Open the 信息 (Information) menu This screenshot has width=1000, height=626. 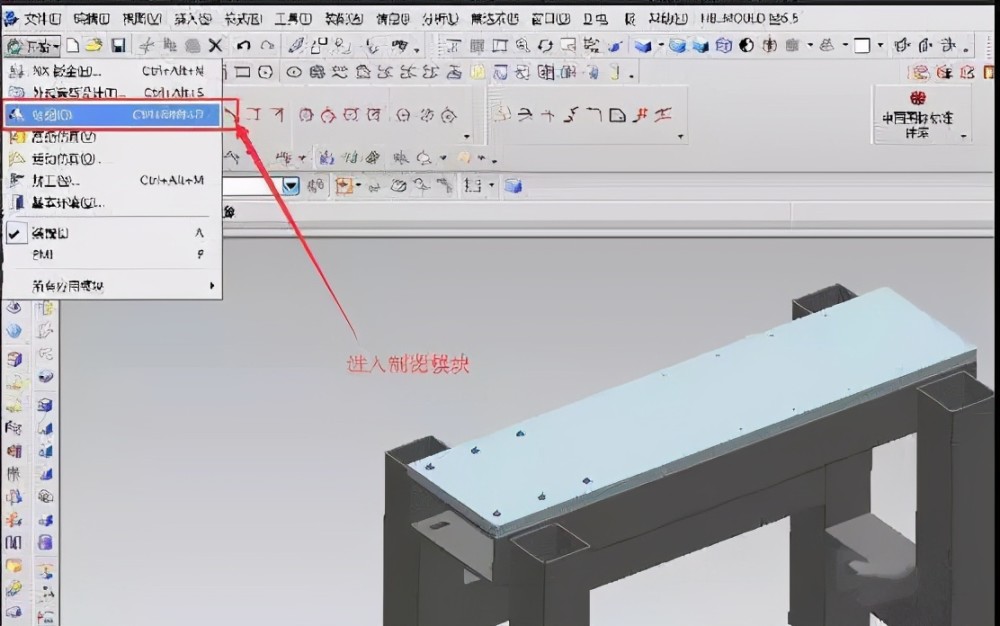(392, 18)
